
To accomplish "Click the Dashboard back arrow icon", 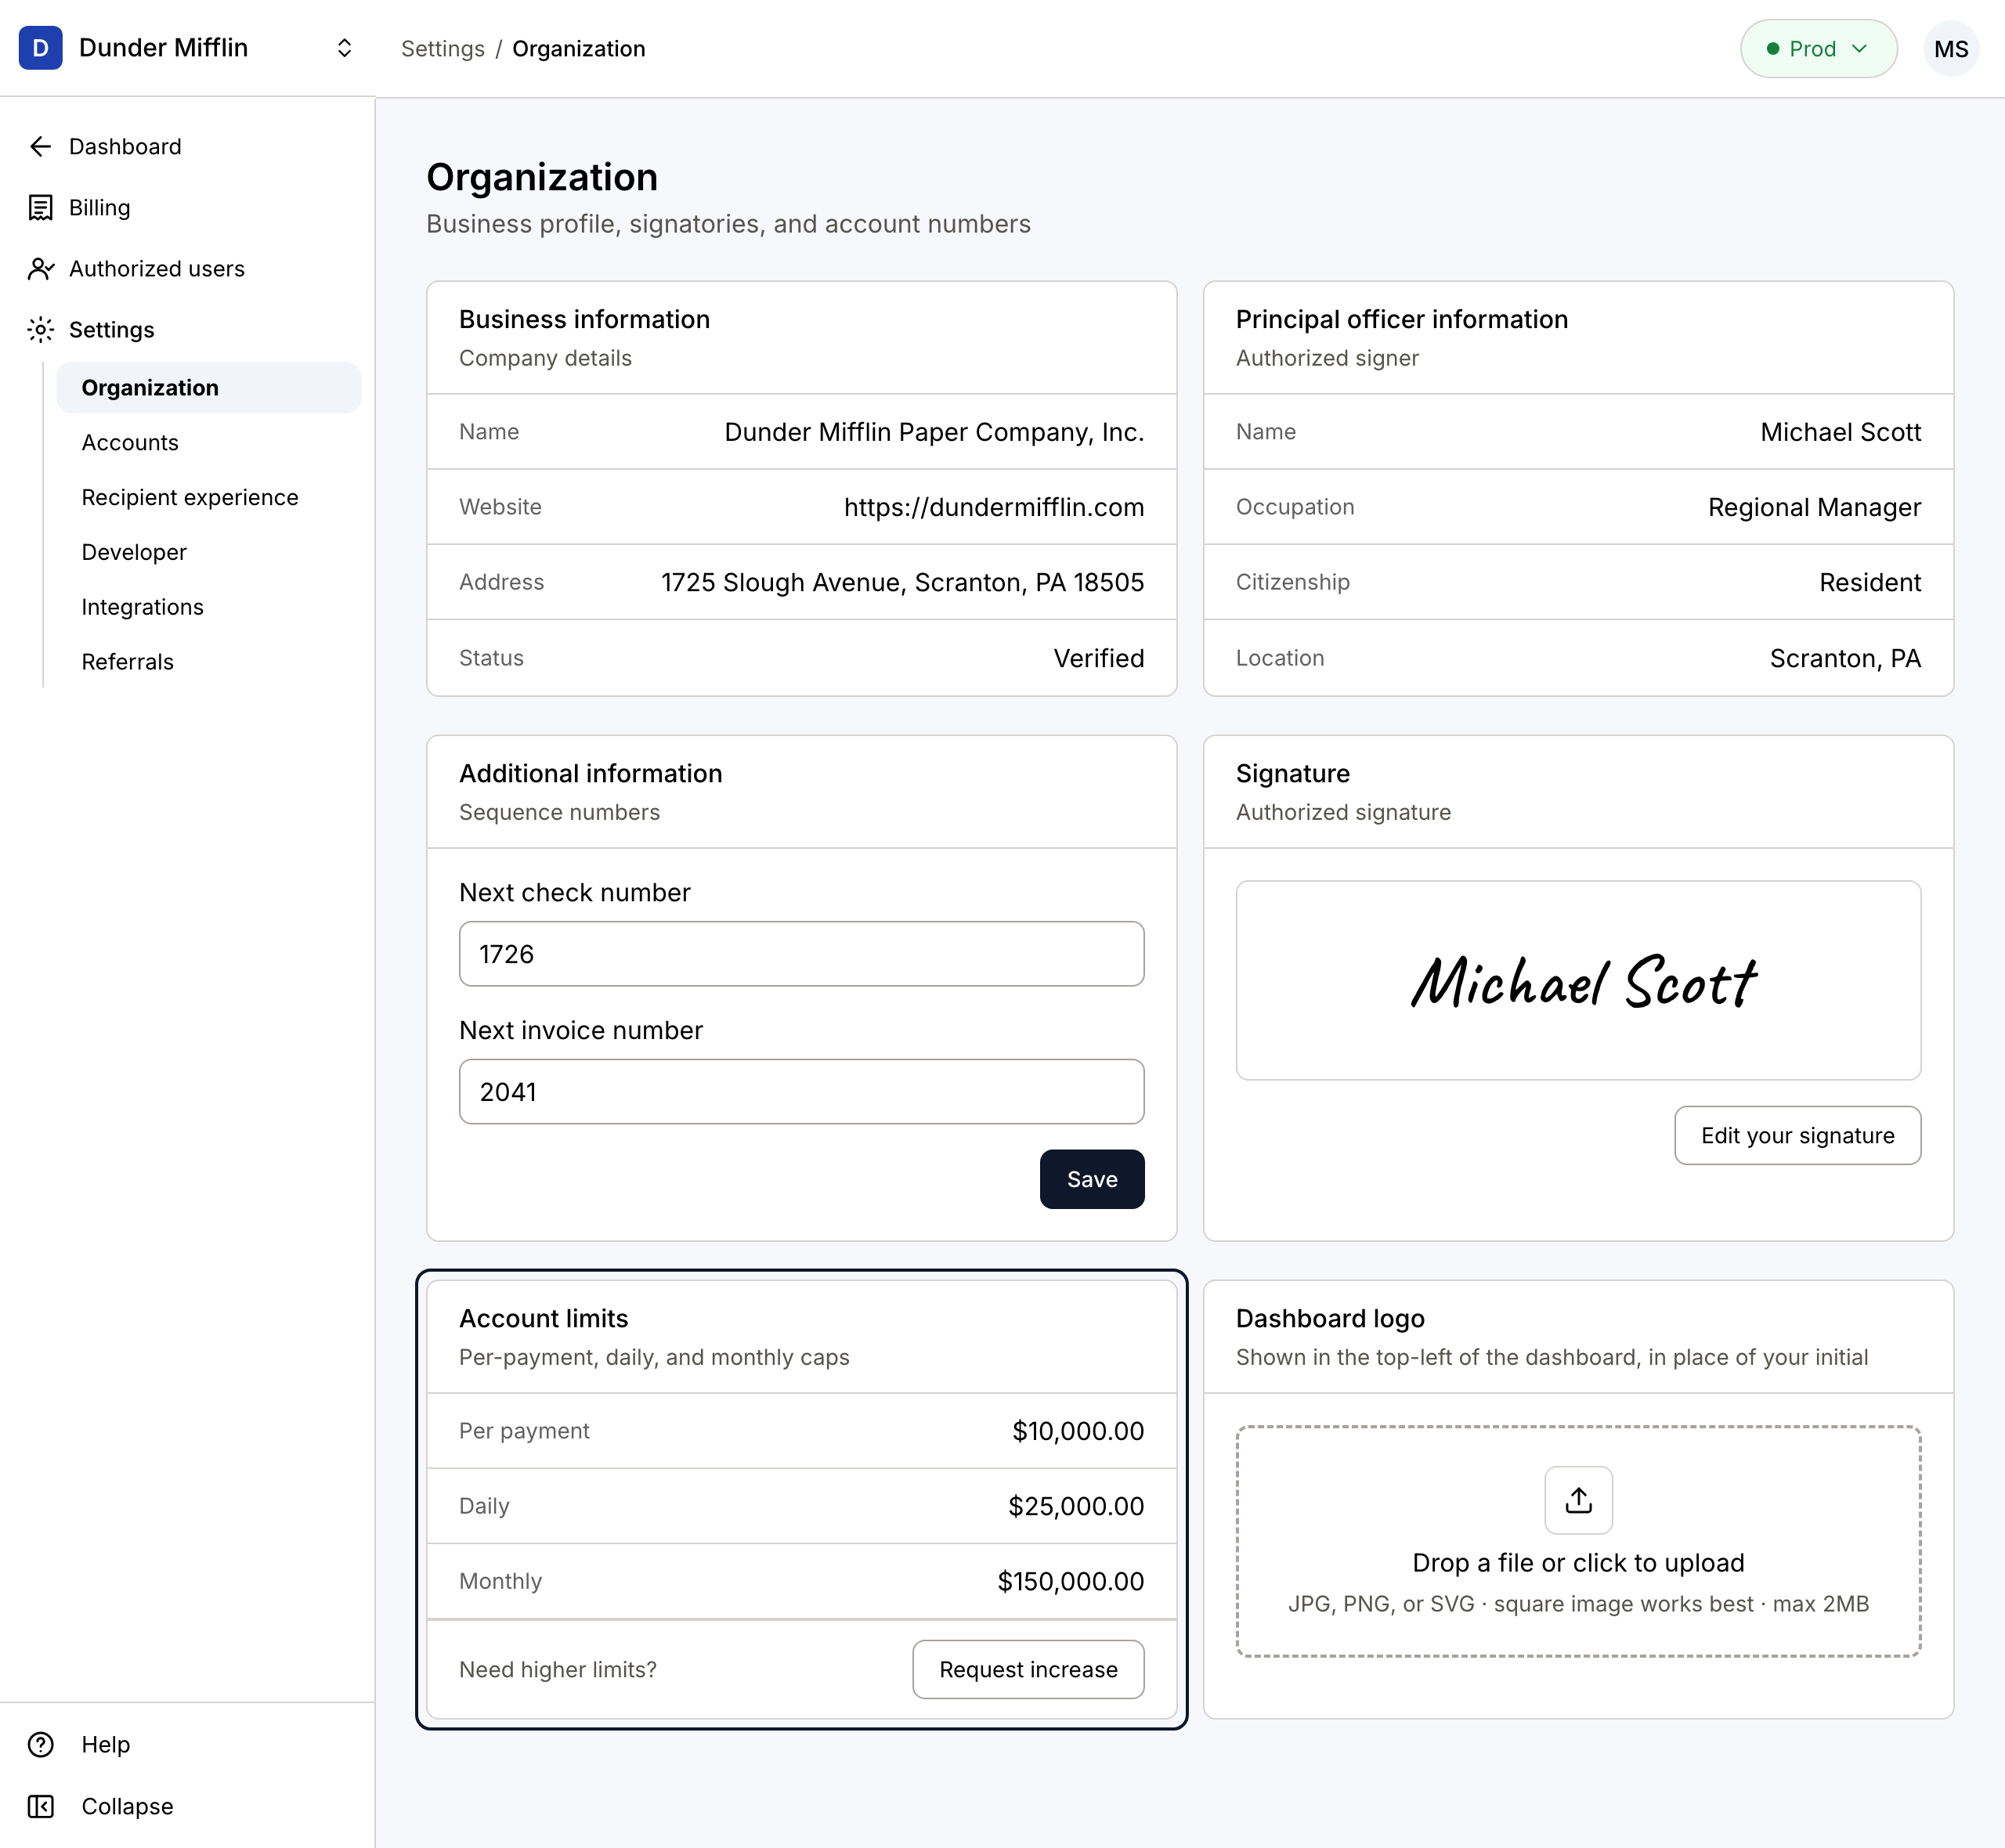I will (x=40, y=147).
